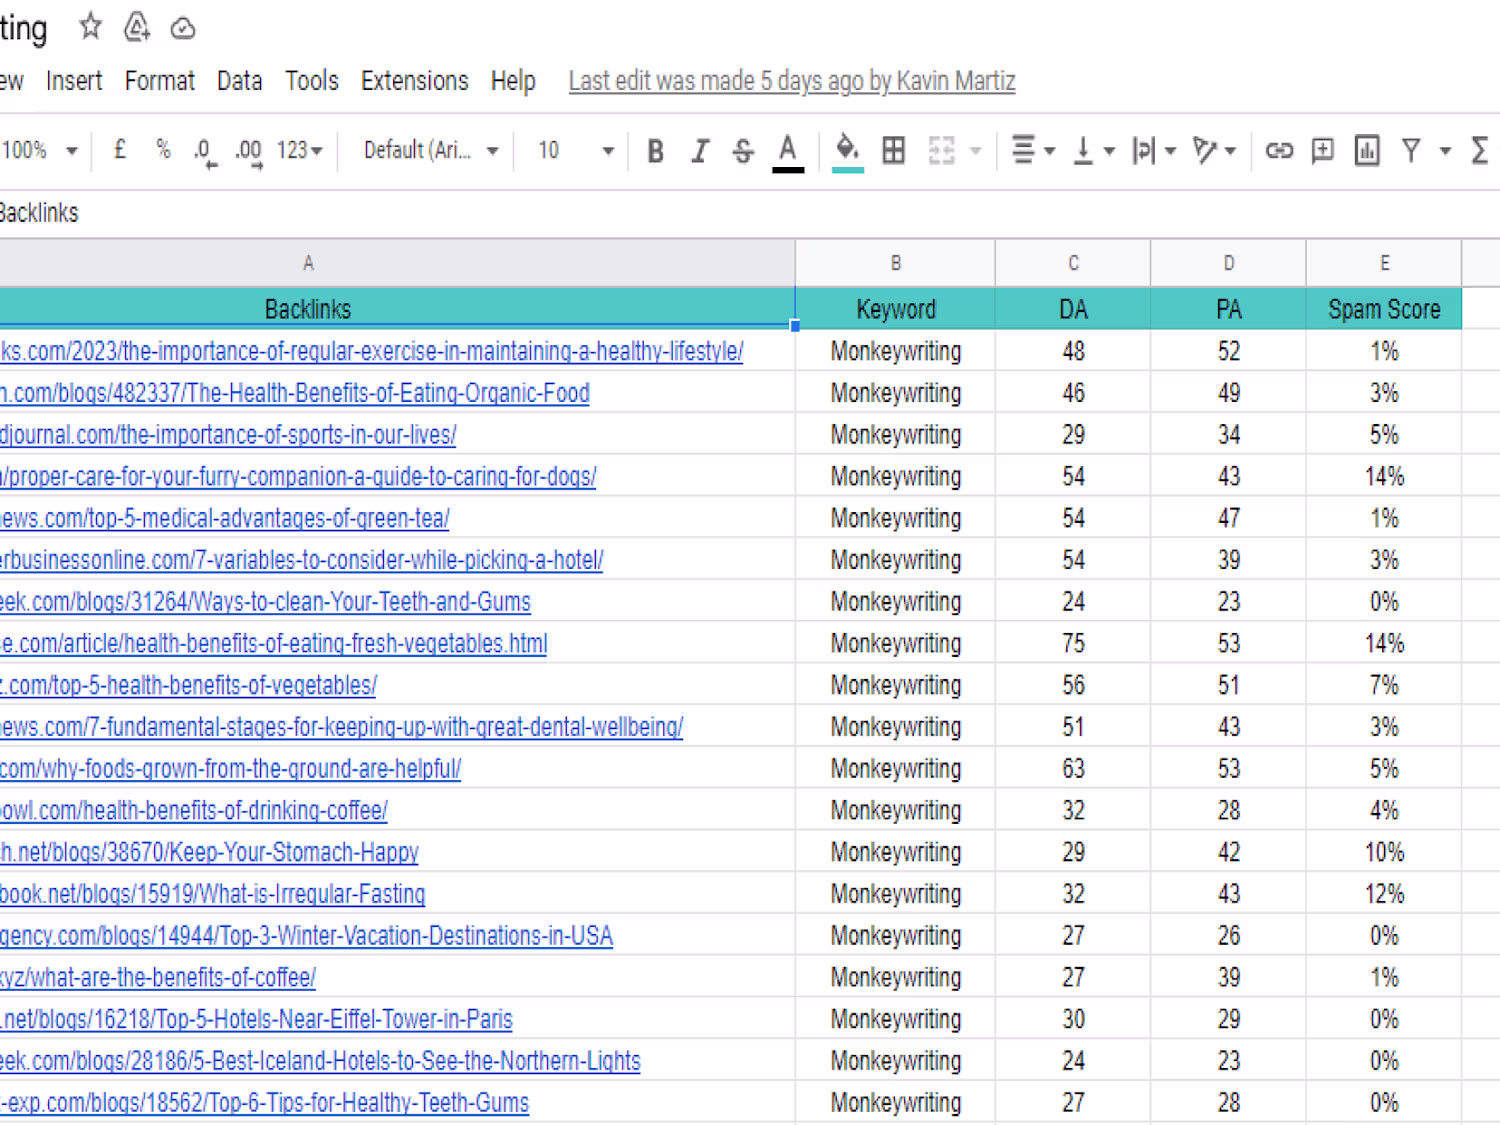This screenshot has width=1500, height=1125.
Task: Insert a link
Action: pyautogui.click(x=1279, y=151)
